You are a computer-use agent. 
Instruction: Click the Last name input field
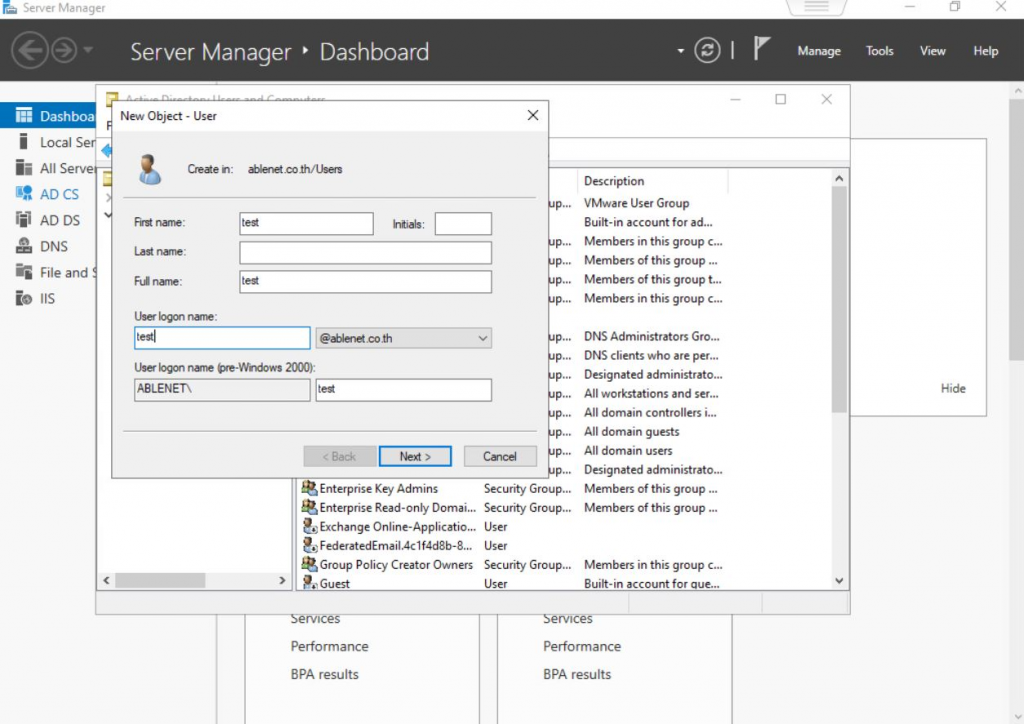(365, 252)
